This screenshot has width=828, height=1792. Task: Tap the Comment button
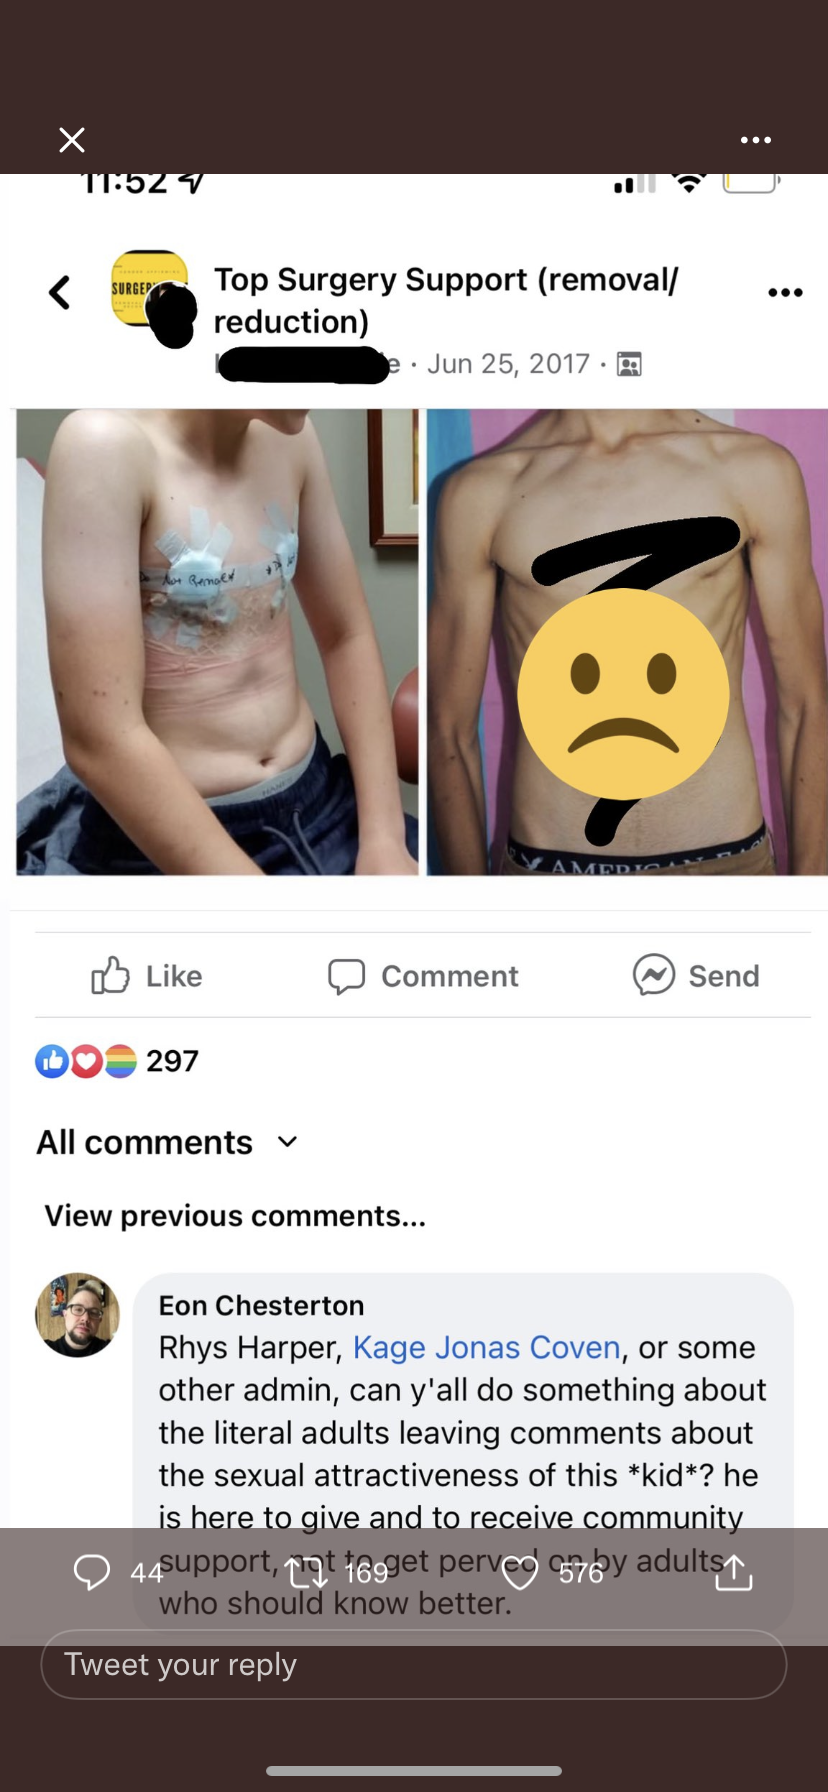click(423, 975)
